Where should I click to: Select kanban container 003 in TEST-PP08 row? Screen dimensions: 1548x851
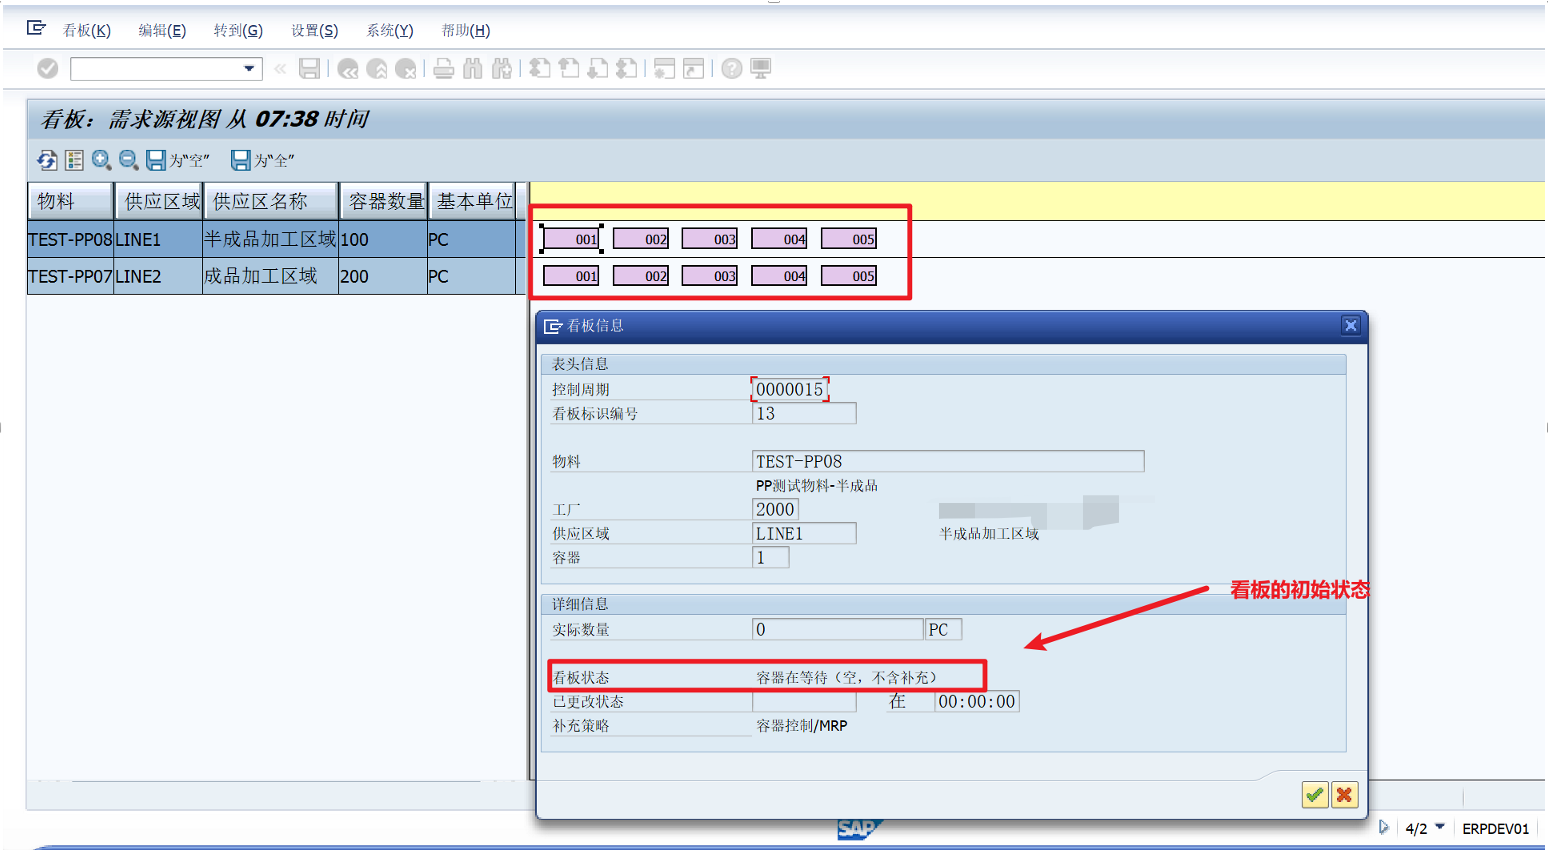[x=710, y=238]
